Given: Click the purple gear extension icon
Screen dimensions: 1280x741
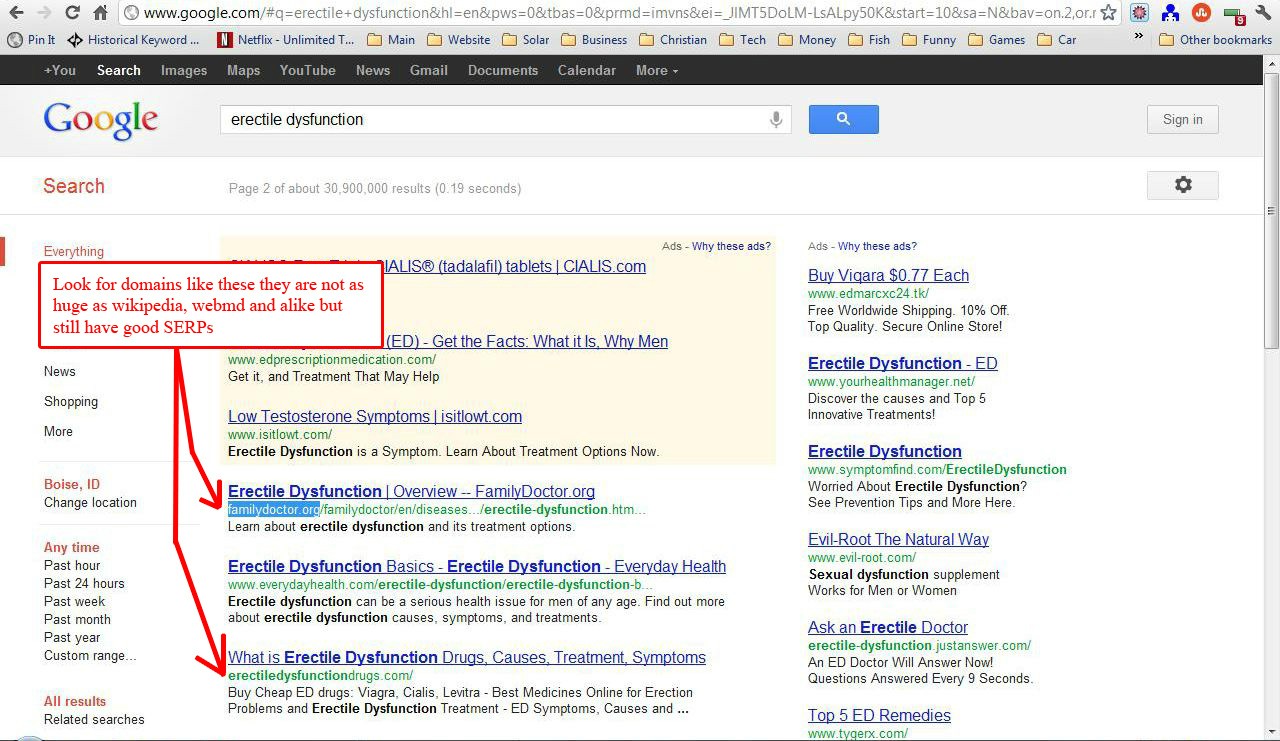Looking at the screenshot, I should click(1139, 13).
